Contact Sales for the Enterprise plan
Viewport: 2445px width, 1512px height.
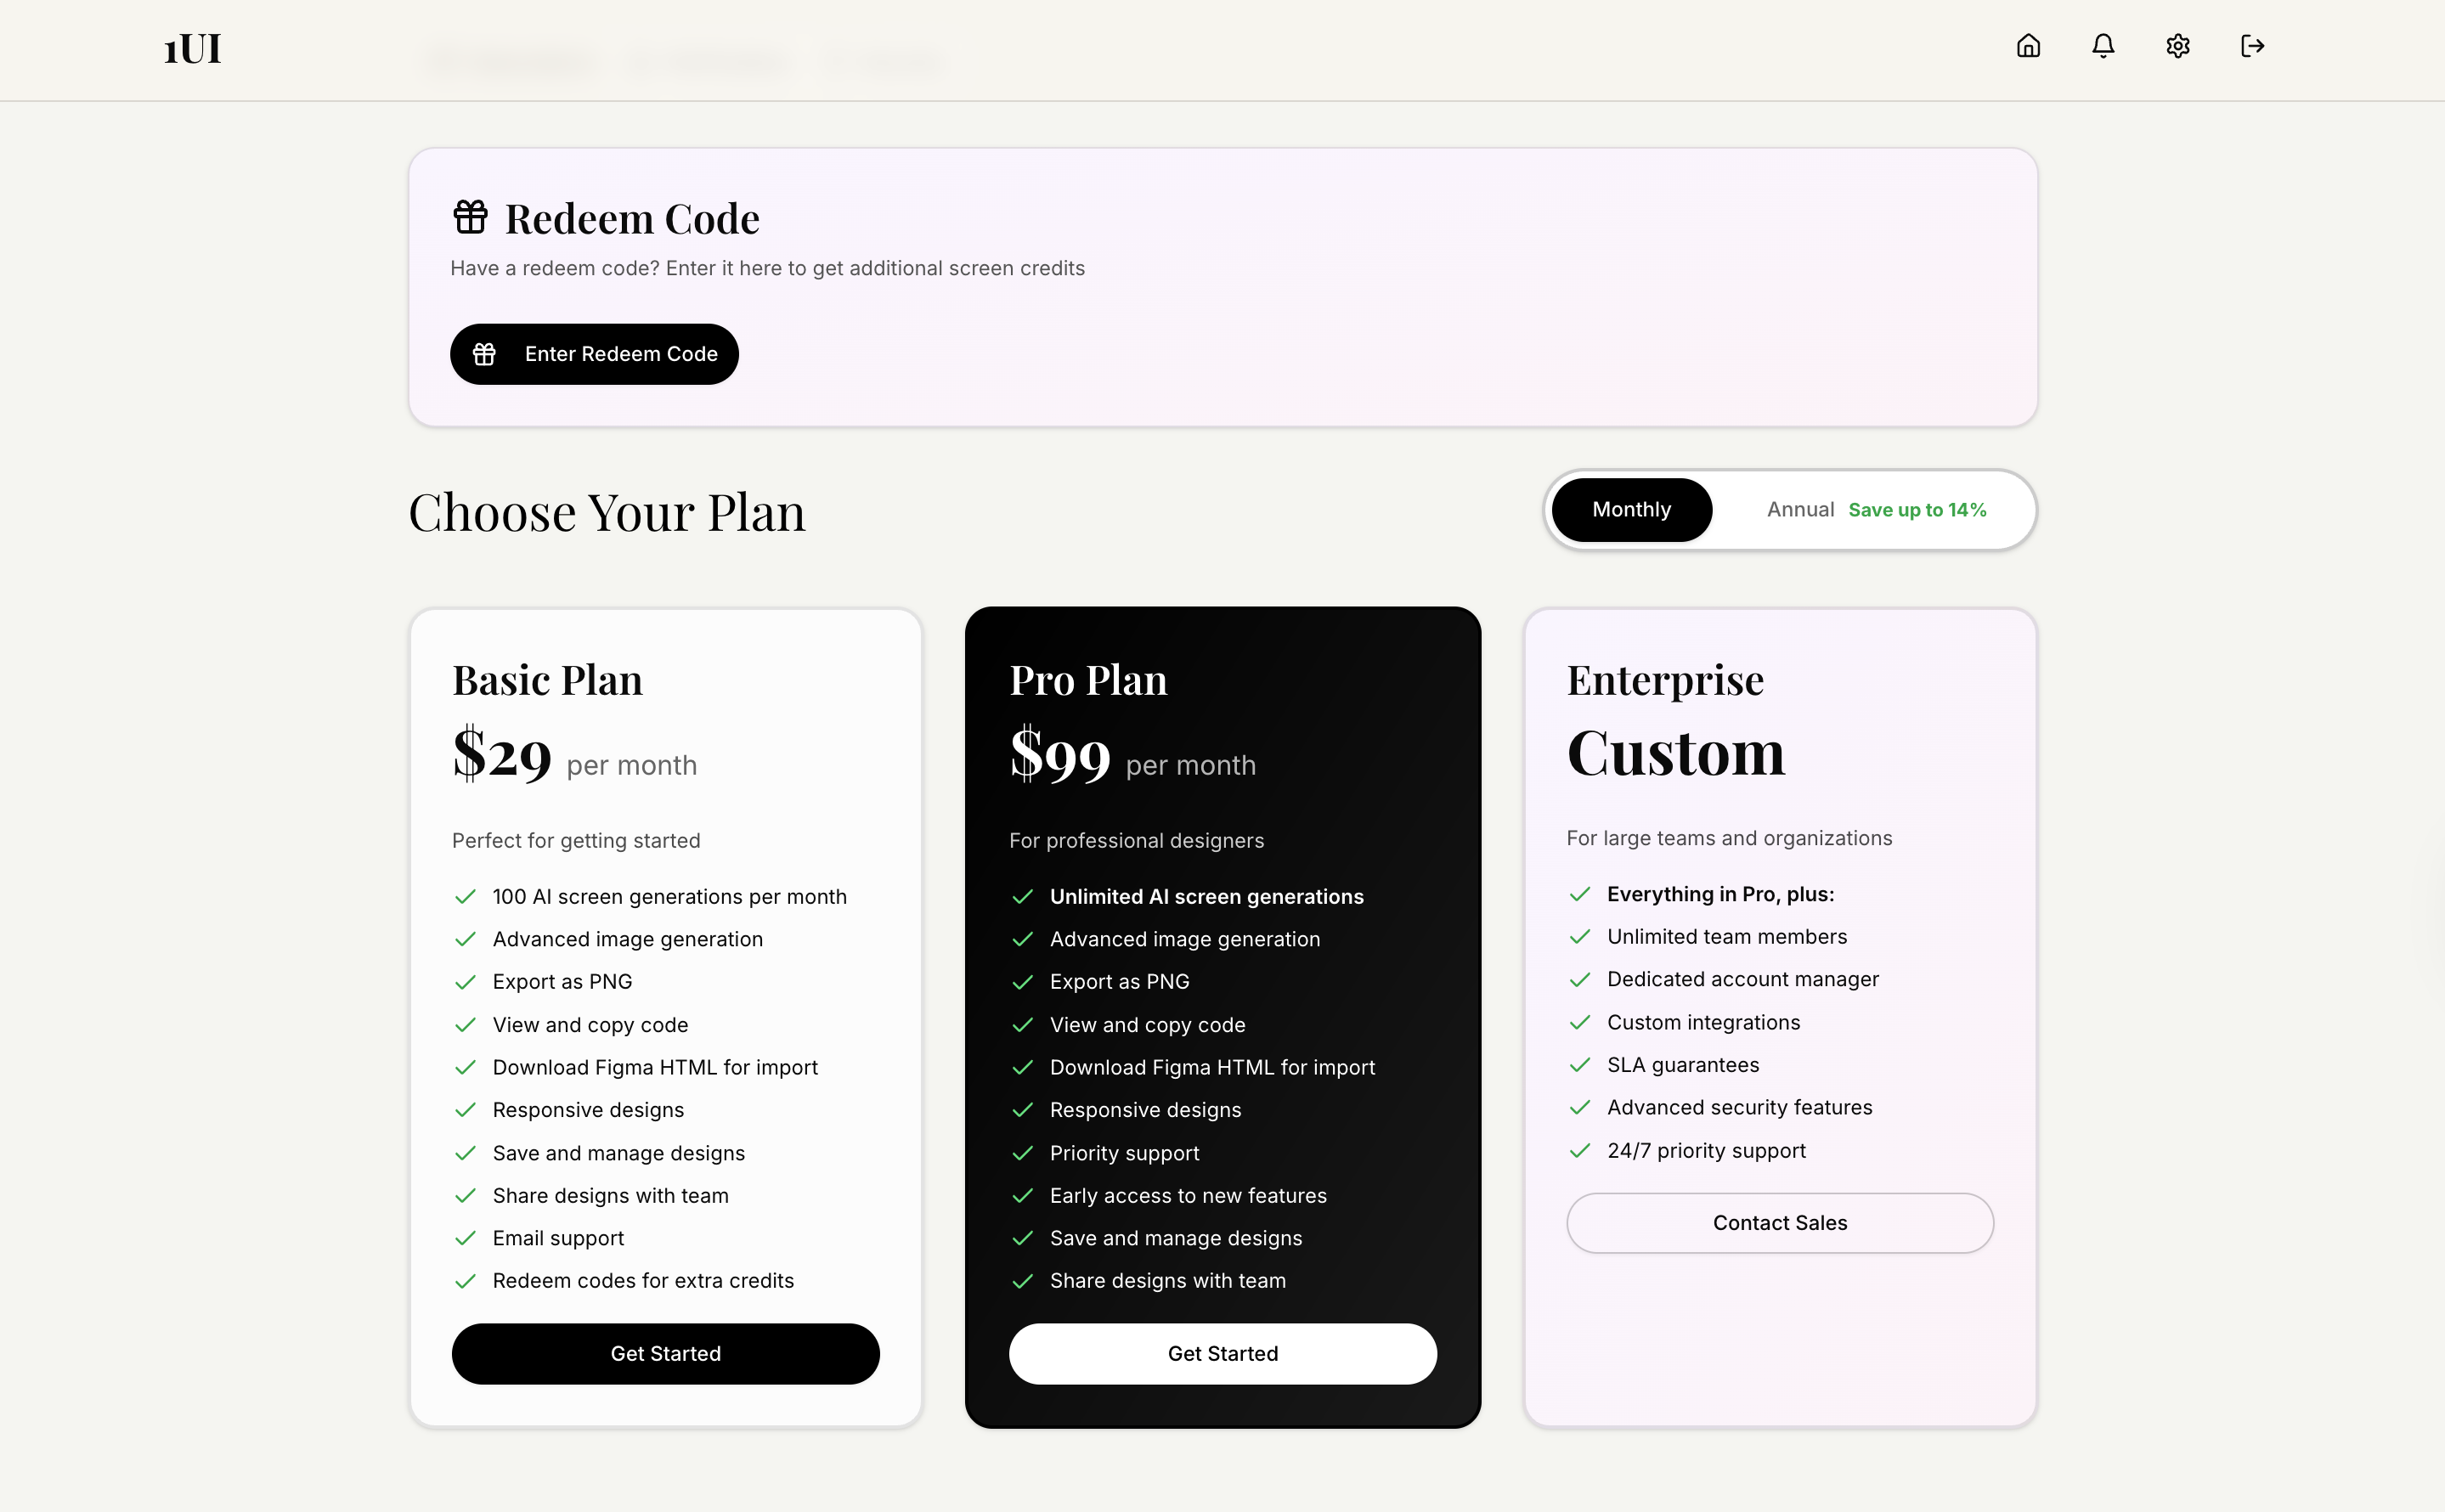[x=1780, y=1222]
